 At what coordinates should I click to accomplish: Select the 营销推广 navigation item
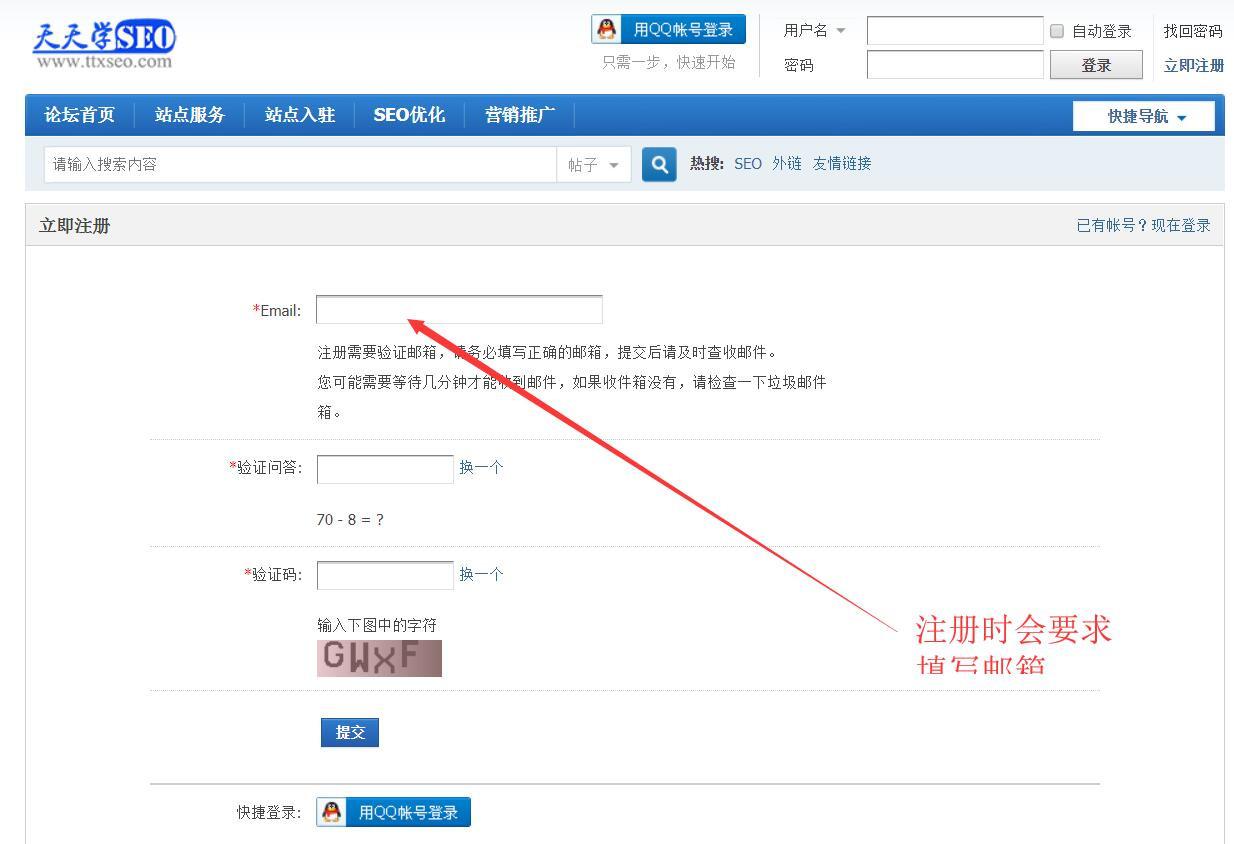point(518,115)
